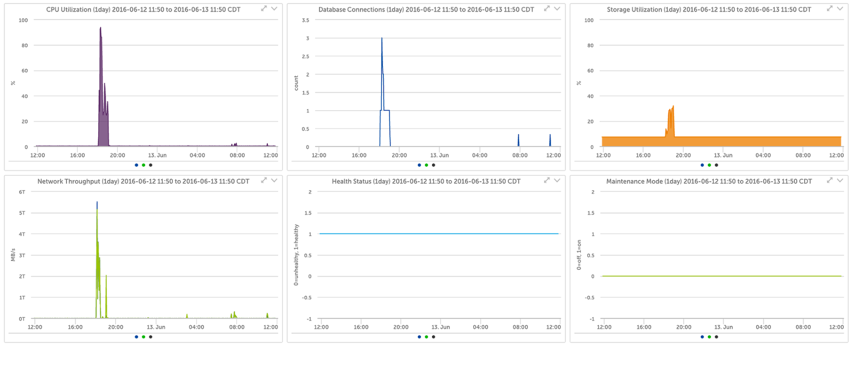Click the 'count' y-axis label on Database Connections

pyautogui.click(x=297, y=83)
